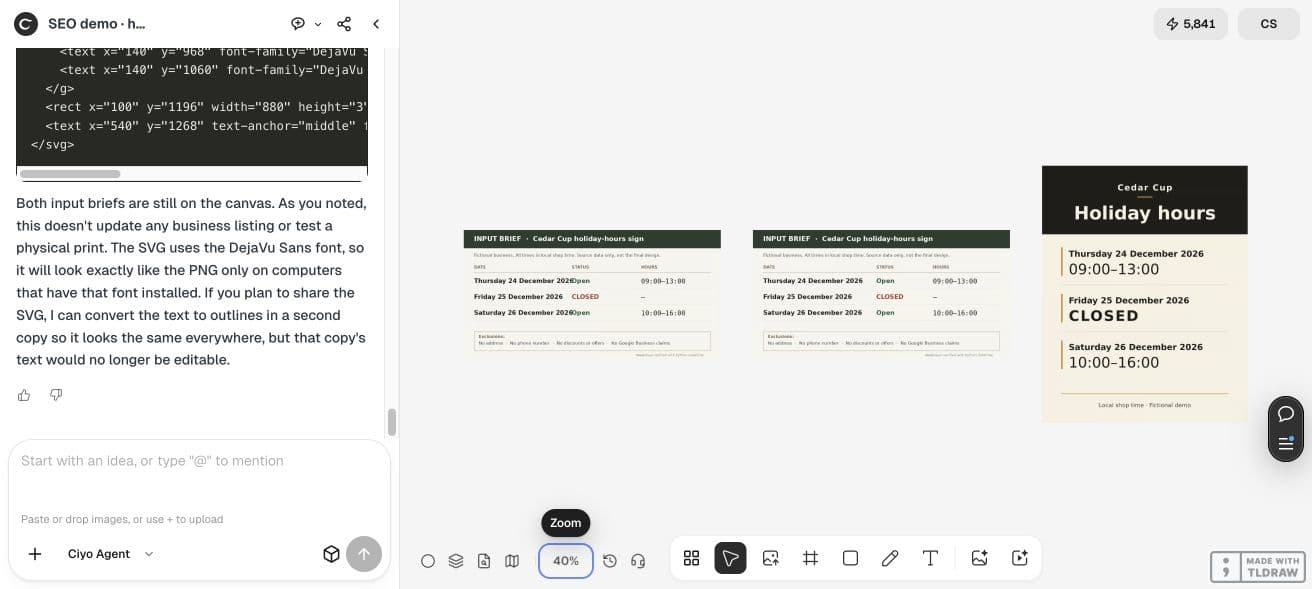Open the four-squares grid tool

click(691, 558)
